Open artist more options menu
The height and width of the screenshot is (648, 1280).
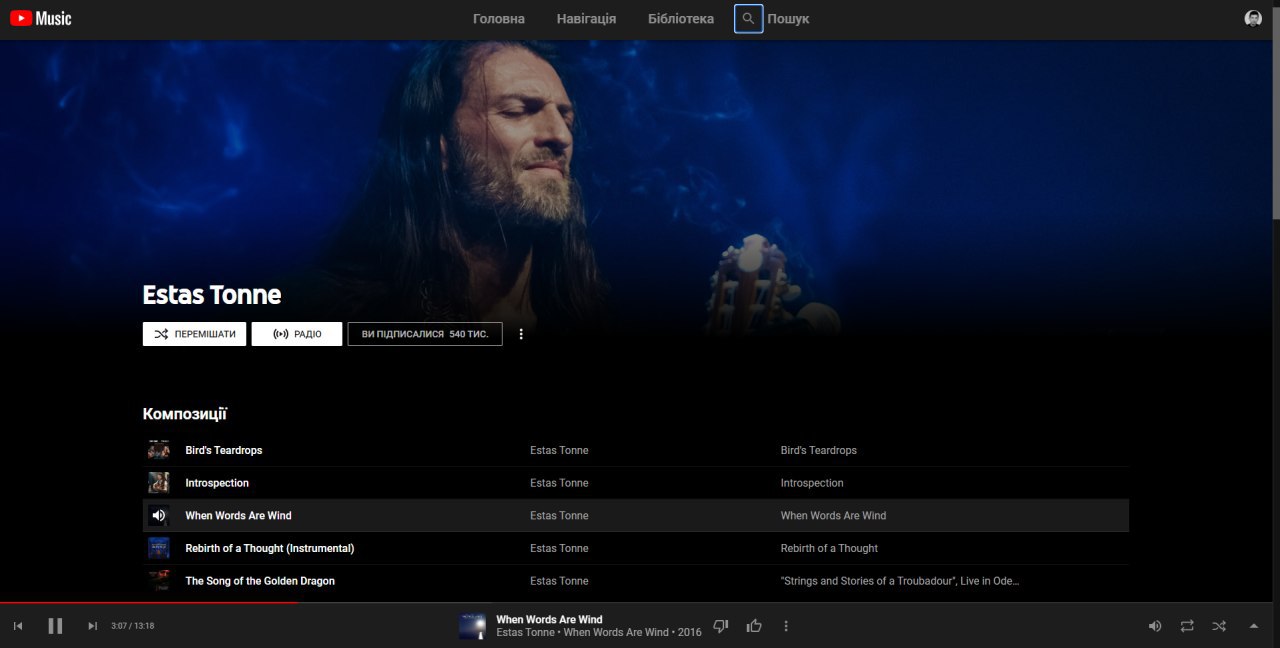[x=521, y=334]
